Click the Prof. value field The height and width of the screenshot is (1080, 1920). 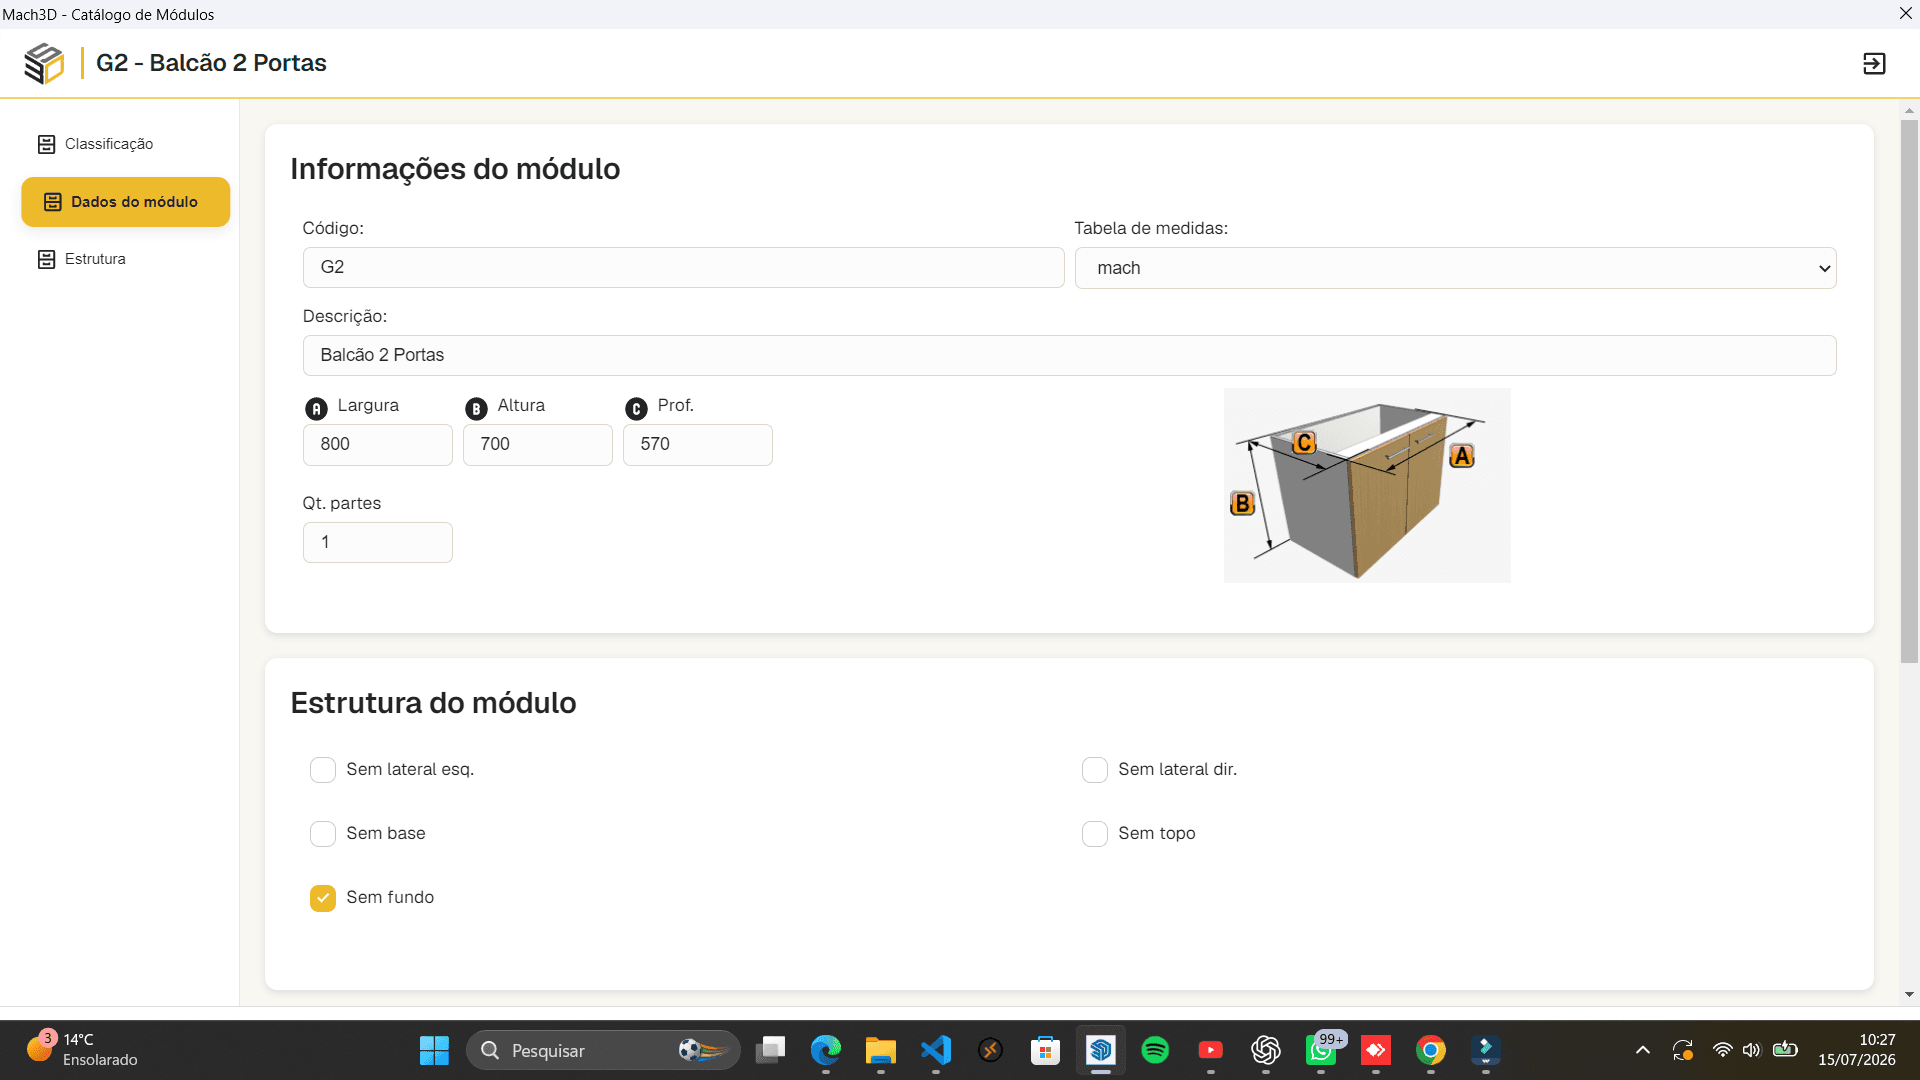pos(697,445)
